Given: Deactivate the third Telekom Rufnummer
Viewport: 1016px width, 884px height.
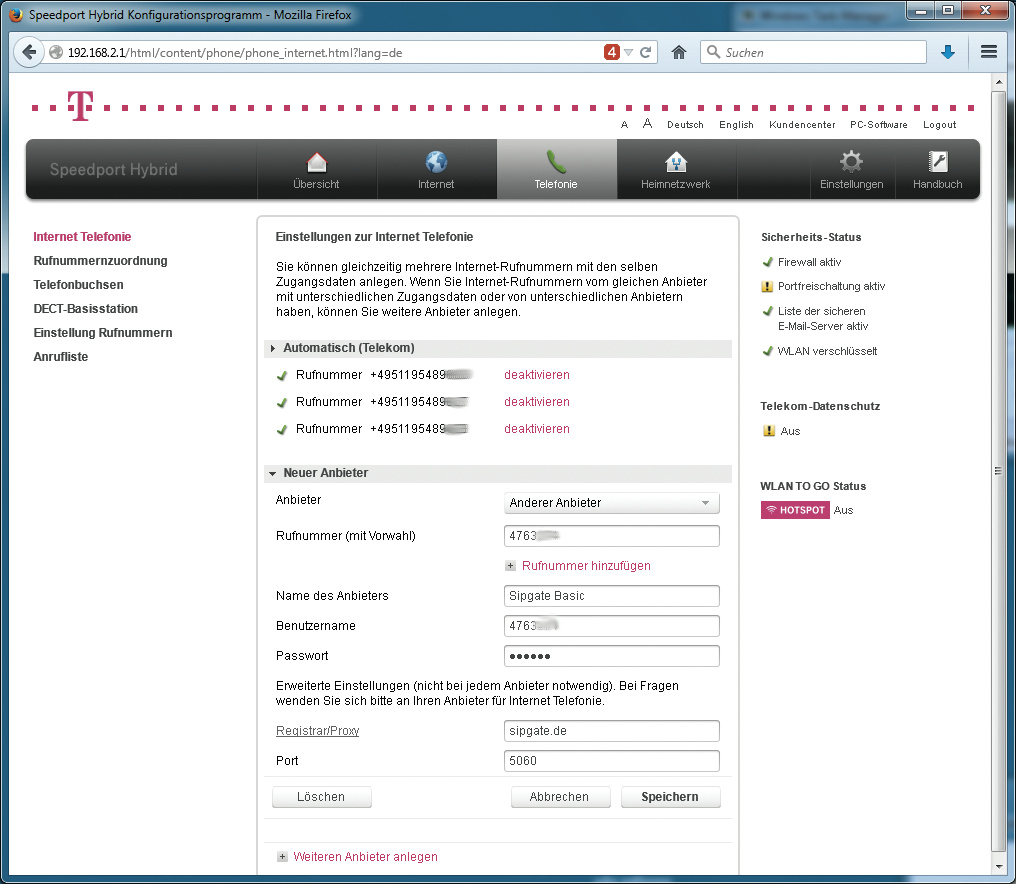Looking at the screenshot, I should click(x=537, y=429).
